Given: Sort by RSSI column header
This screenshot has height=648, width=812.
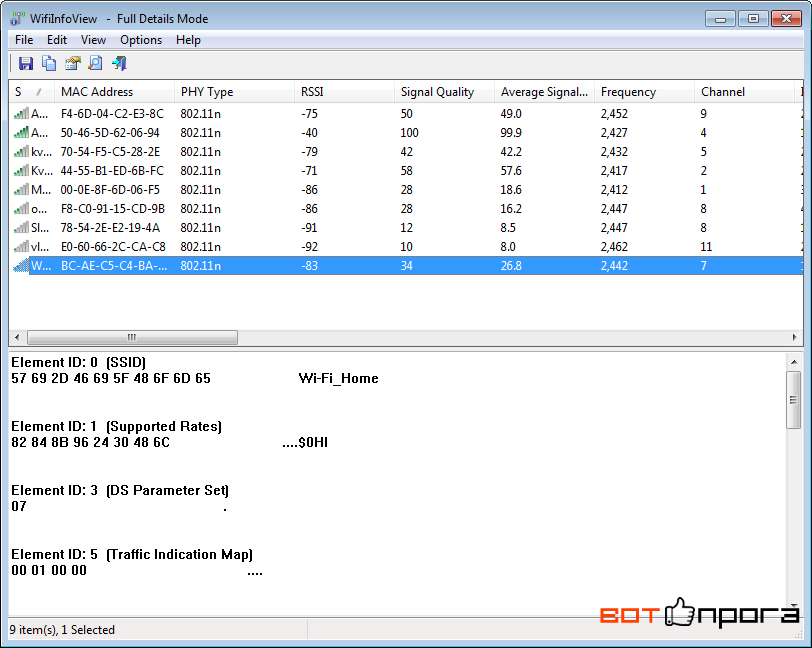Looking at the screenshot, I should [344, 92].
